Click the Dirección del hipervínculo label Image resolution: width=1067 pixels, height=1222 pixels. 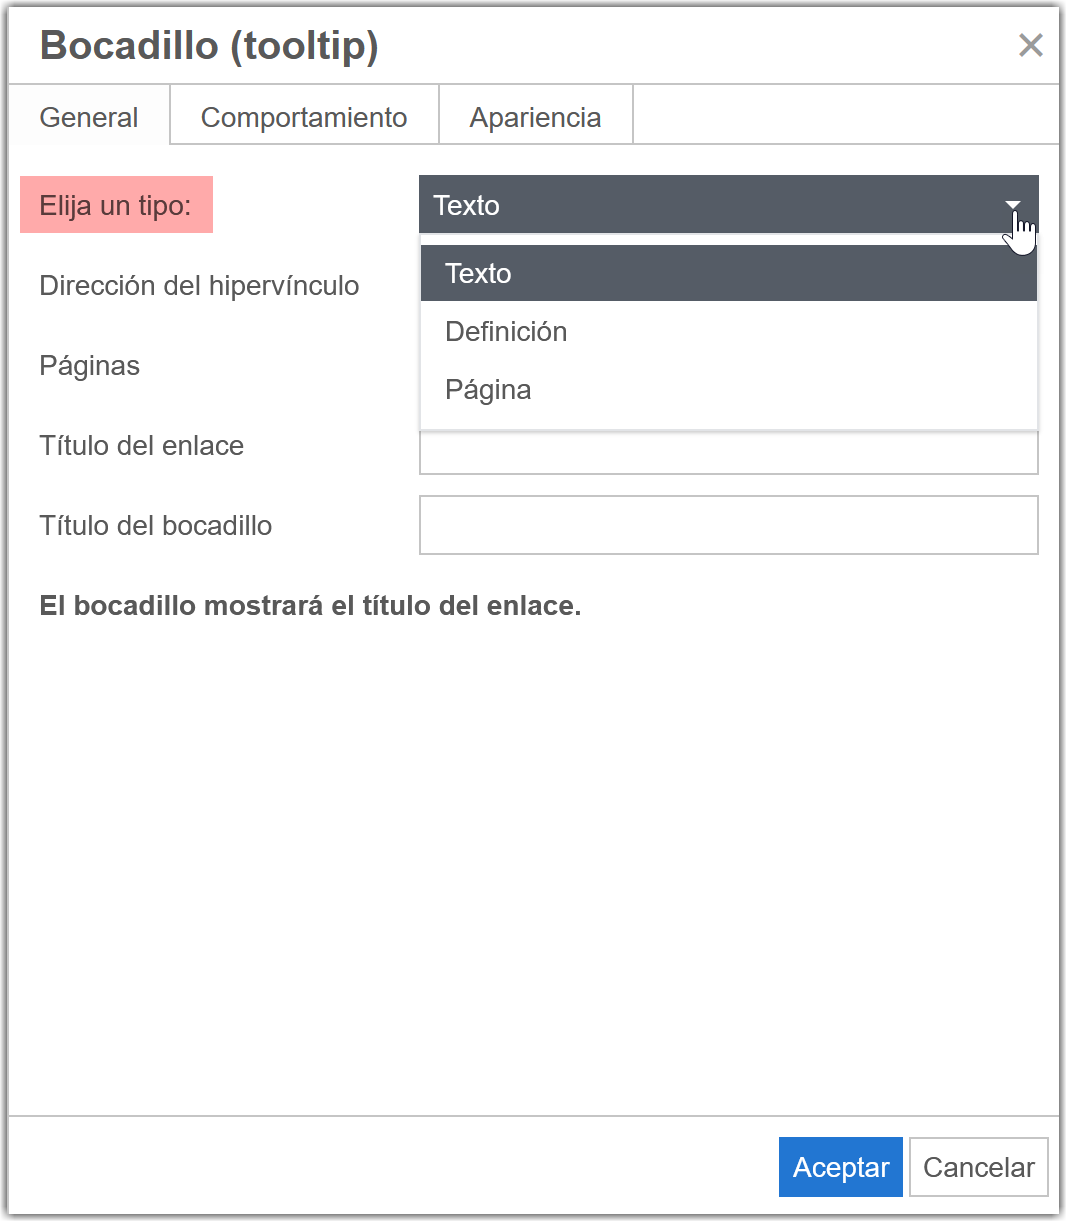pyautogui.click(x=199, y=286)
